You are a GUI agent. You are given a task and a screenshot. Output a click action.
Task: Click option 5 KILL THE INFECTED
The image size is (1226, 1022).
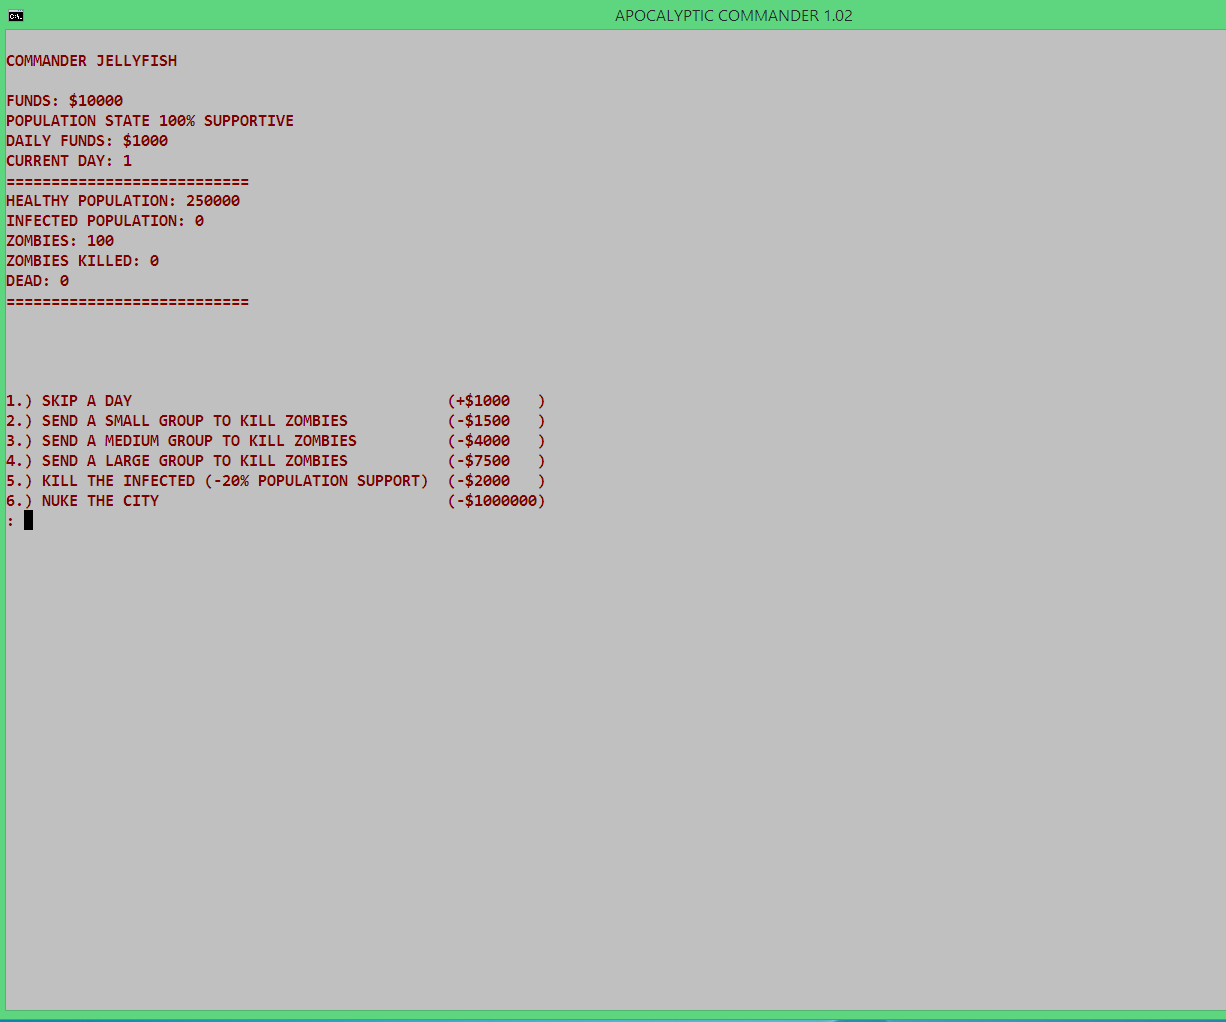217,481
